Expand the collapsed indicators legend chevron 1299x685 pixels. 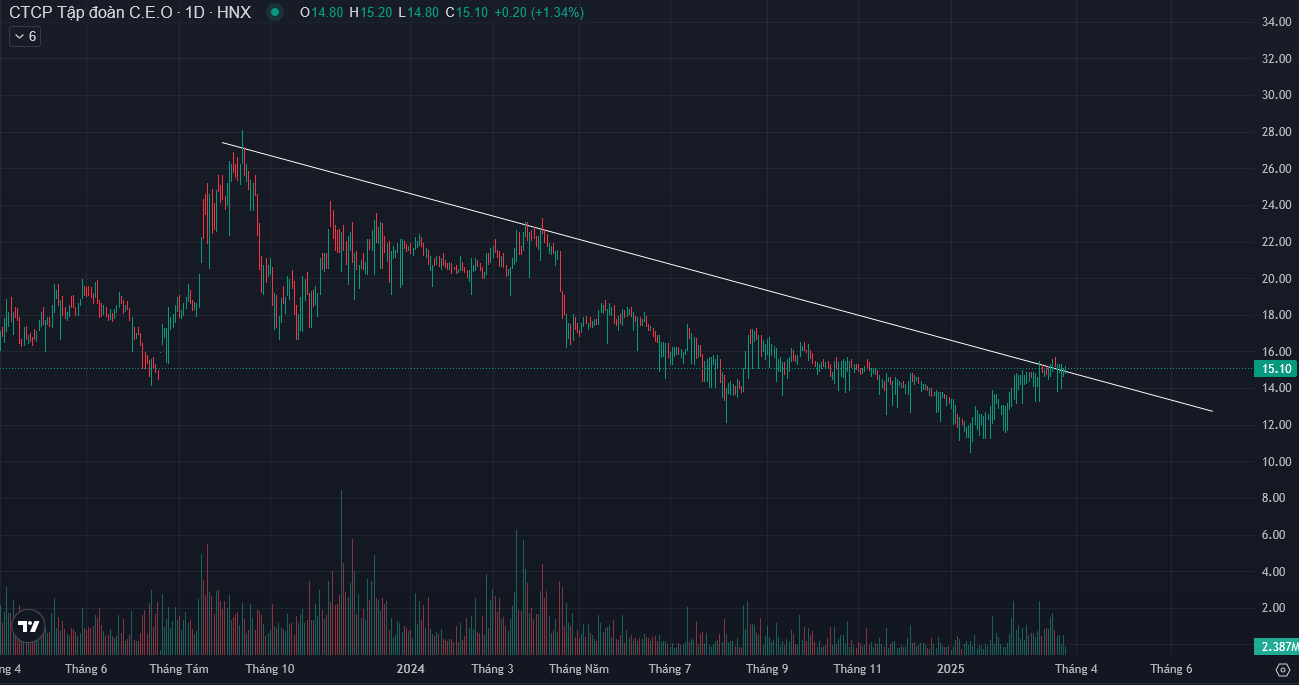[24, 36]
